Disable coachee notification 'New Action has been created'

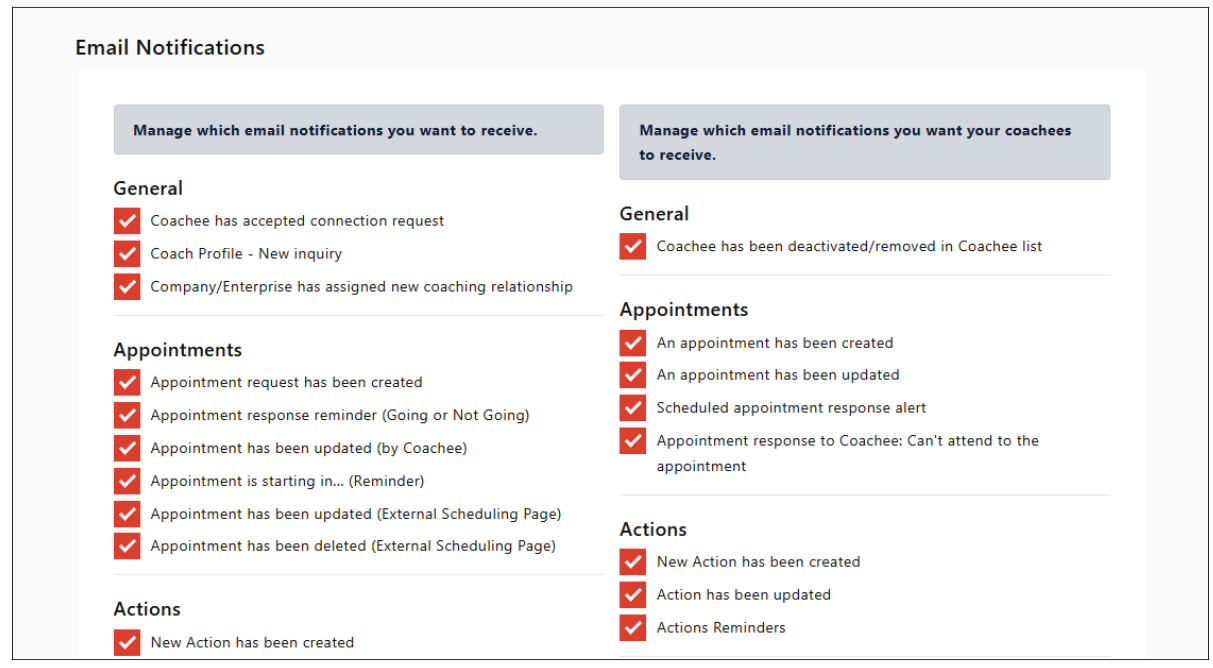point(633,562)
